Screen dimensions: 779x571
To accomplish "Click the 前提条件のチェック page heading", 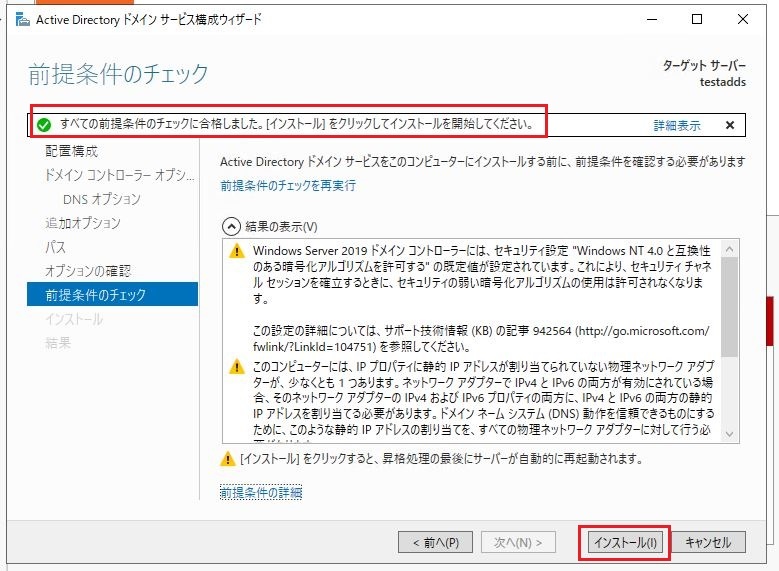I will (x=118, y=75).
